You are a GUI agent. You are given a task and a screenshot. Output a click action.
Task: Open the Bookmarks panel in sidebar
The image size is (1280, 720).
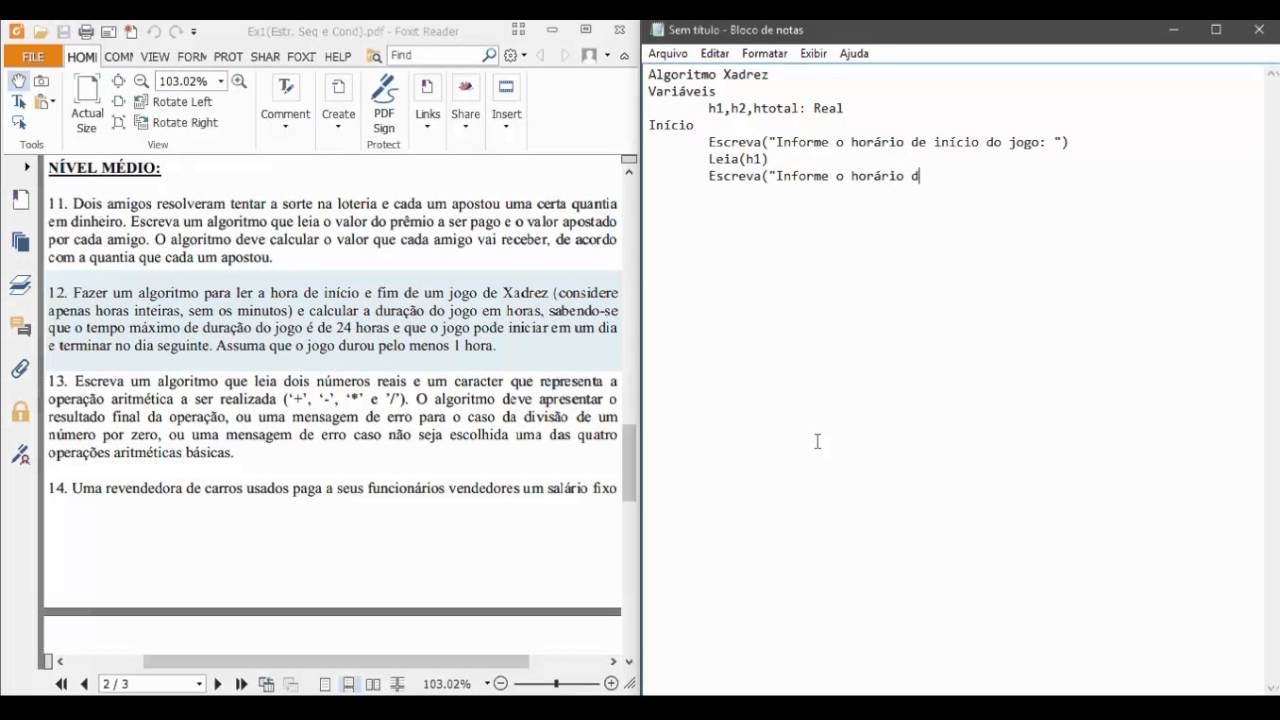pos(20,199)
